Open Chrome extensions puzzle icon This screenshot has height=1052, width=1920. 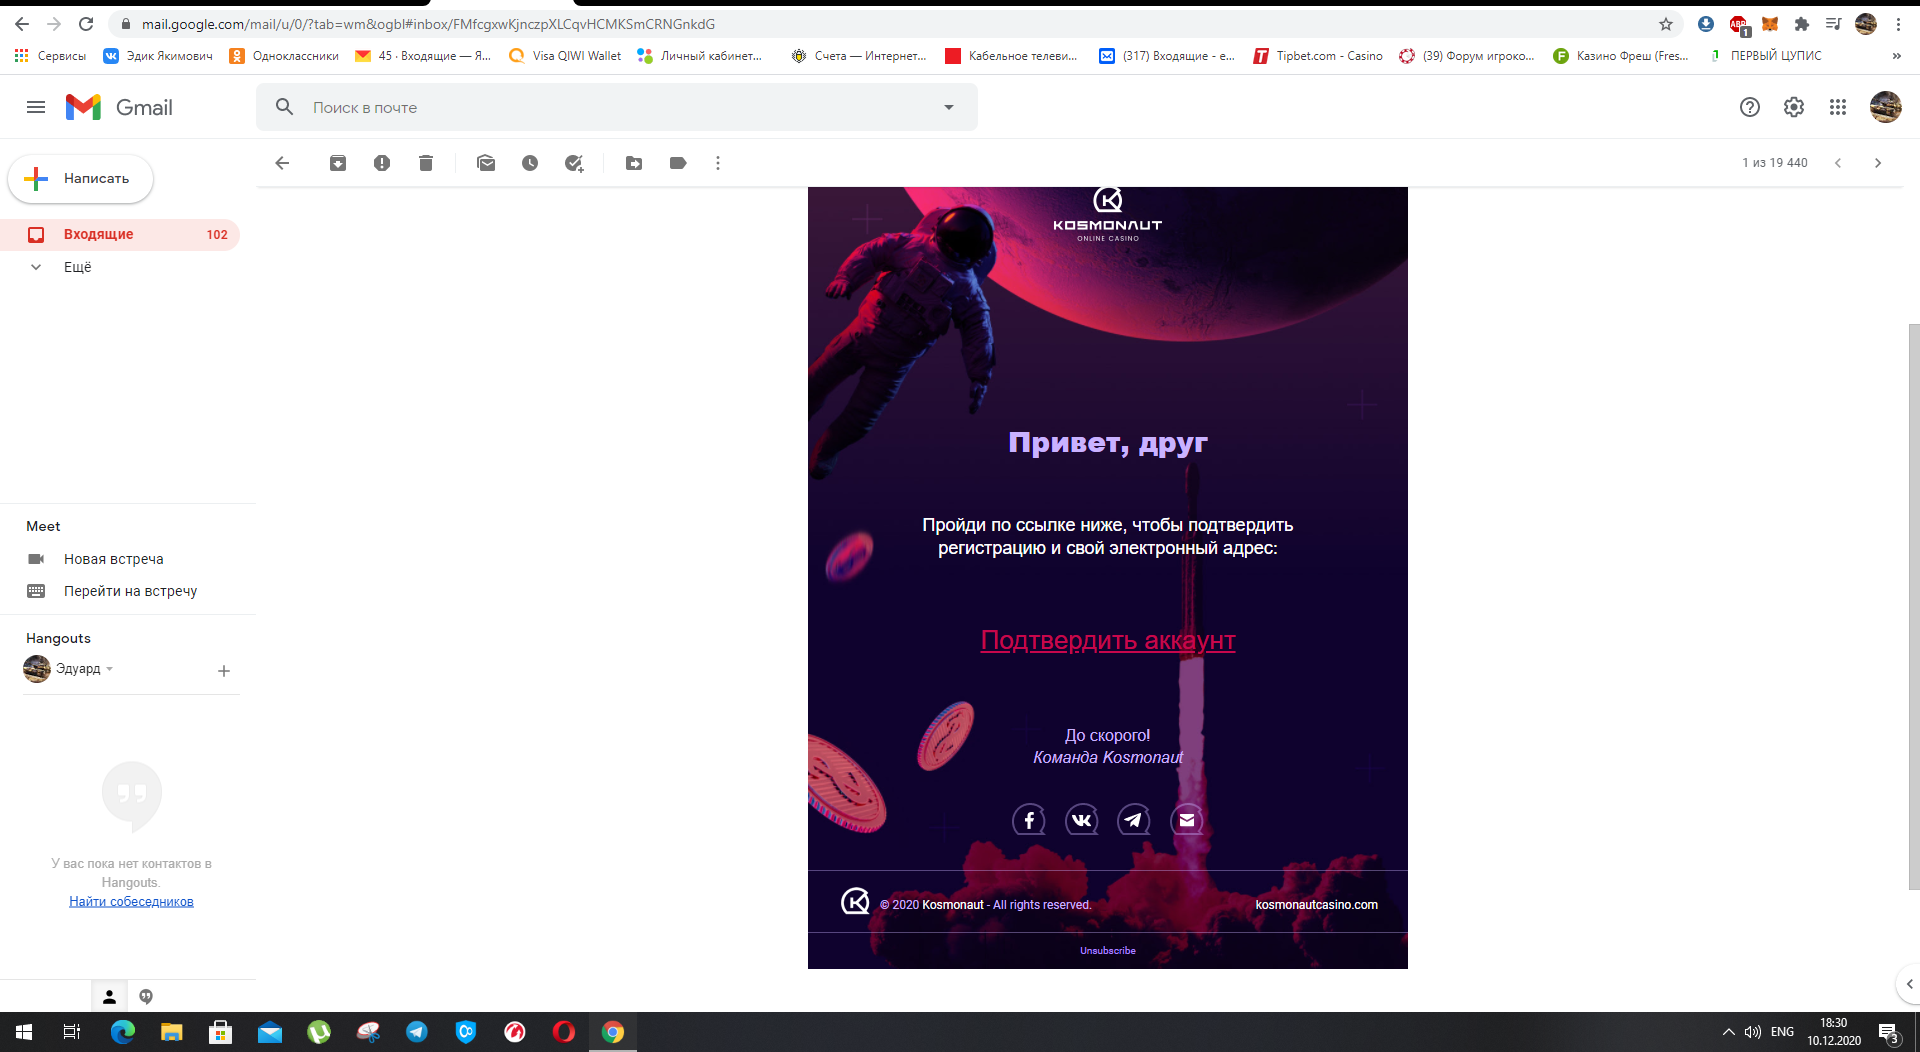pos(1802,24)
